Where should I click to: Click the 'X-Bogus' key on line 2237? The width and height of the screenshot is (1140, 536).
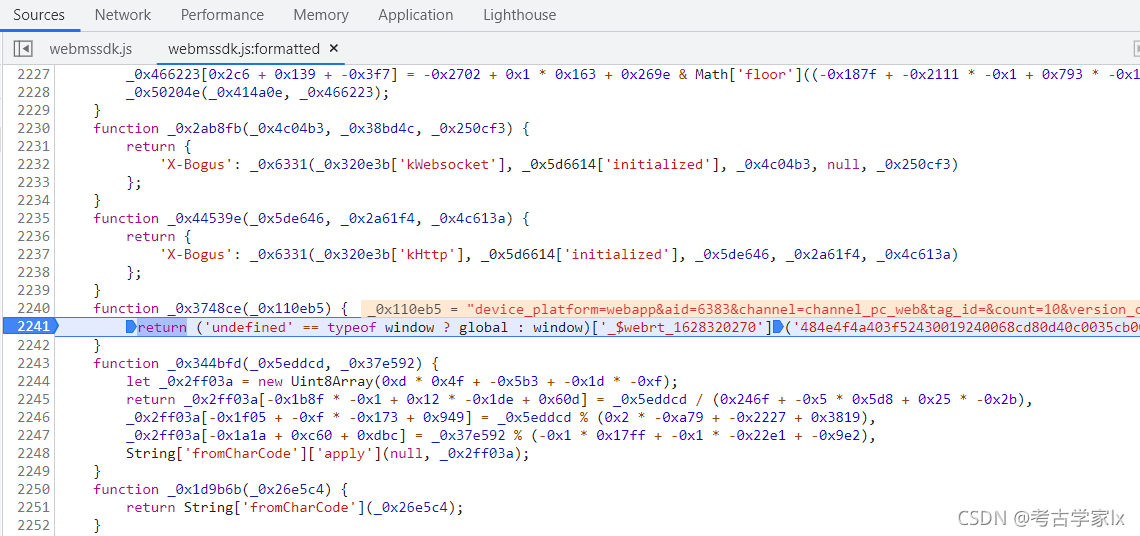point(196,254)
